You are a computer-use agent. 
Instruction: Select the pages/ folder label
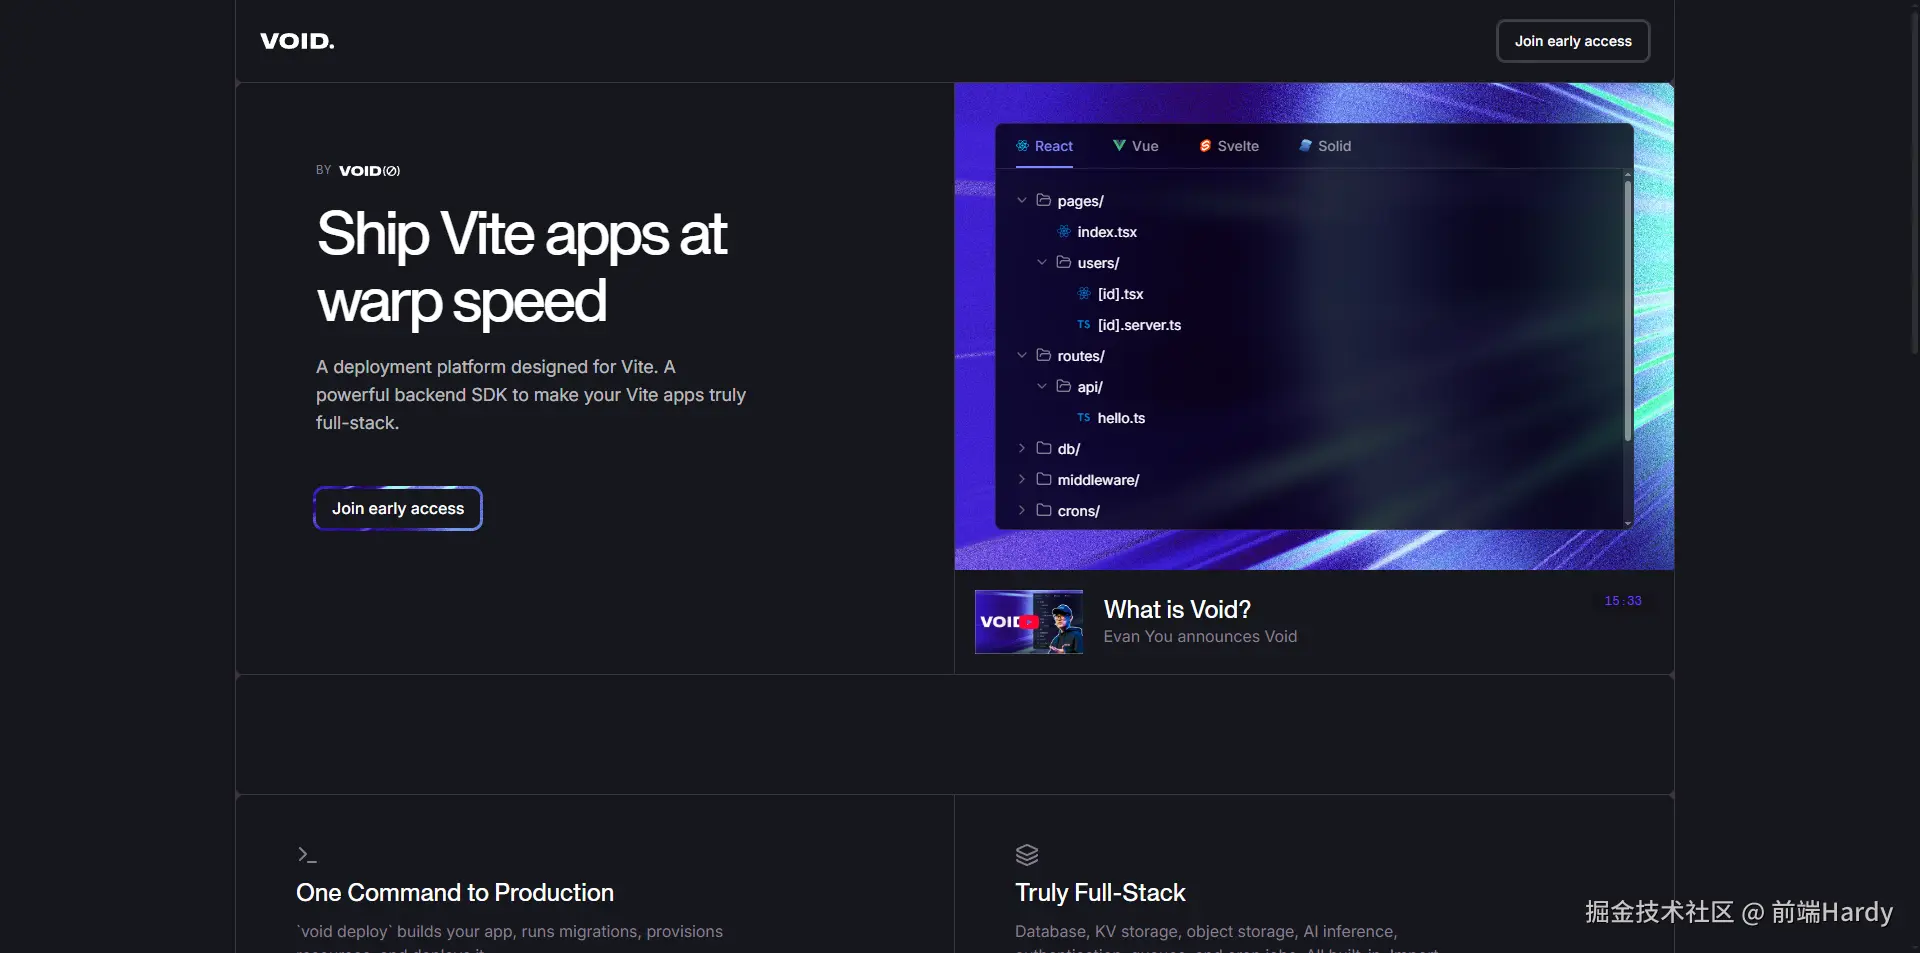[1080, 201]
